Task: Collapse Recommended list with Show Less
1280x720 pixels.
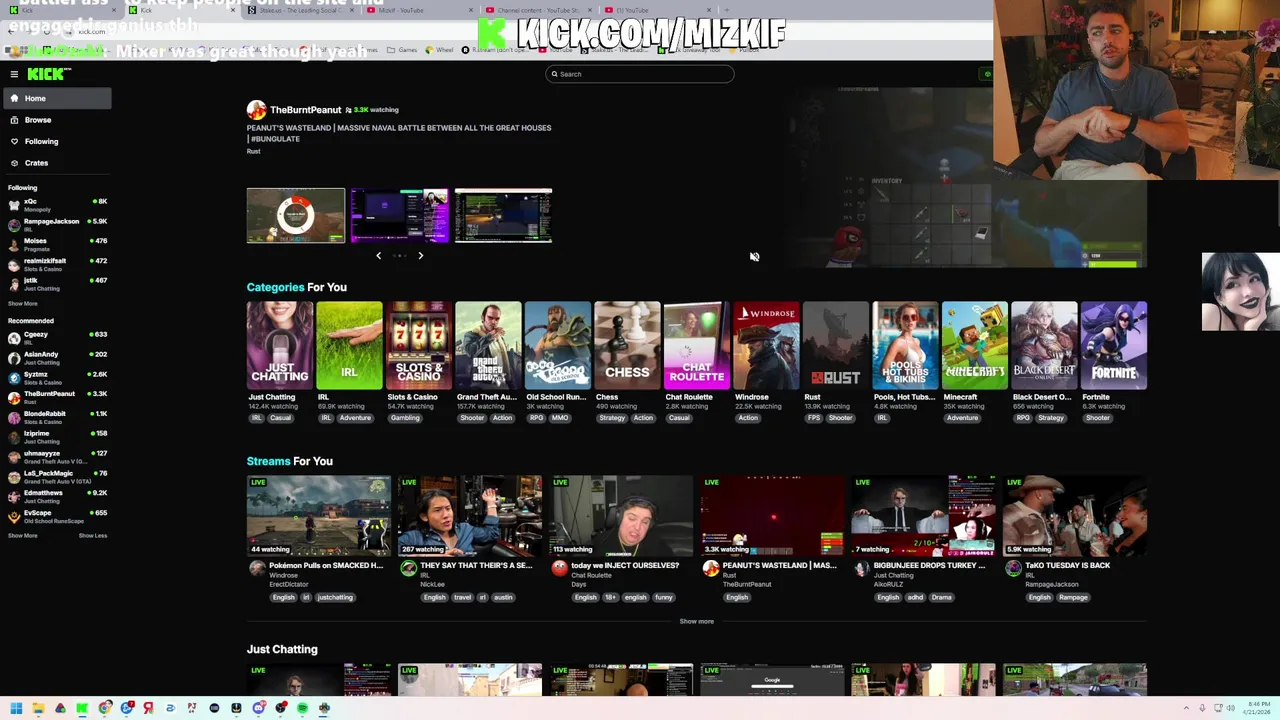Action: 93,536
